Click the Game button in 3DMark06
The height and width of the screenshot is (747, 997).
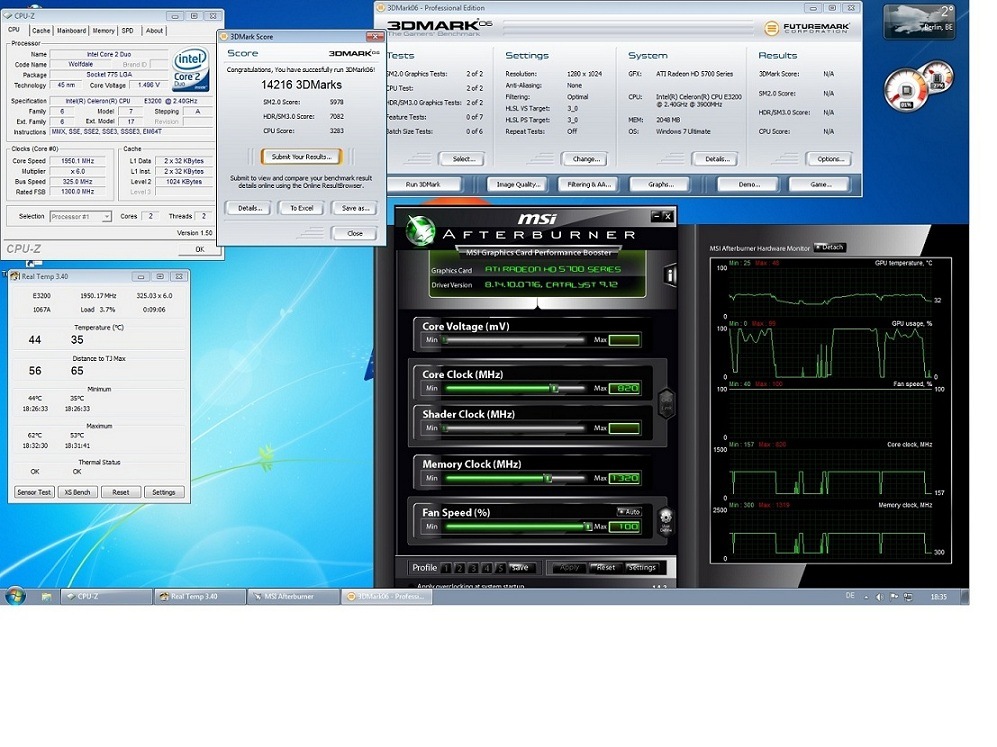coord(820,184)
